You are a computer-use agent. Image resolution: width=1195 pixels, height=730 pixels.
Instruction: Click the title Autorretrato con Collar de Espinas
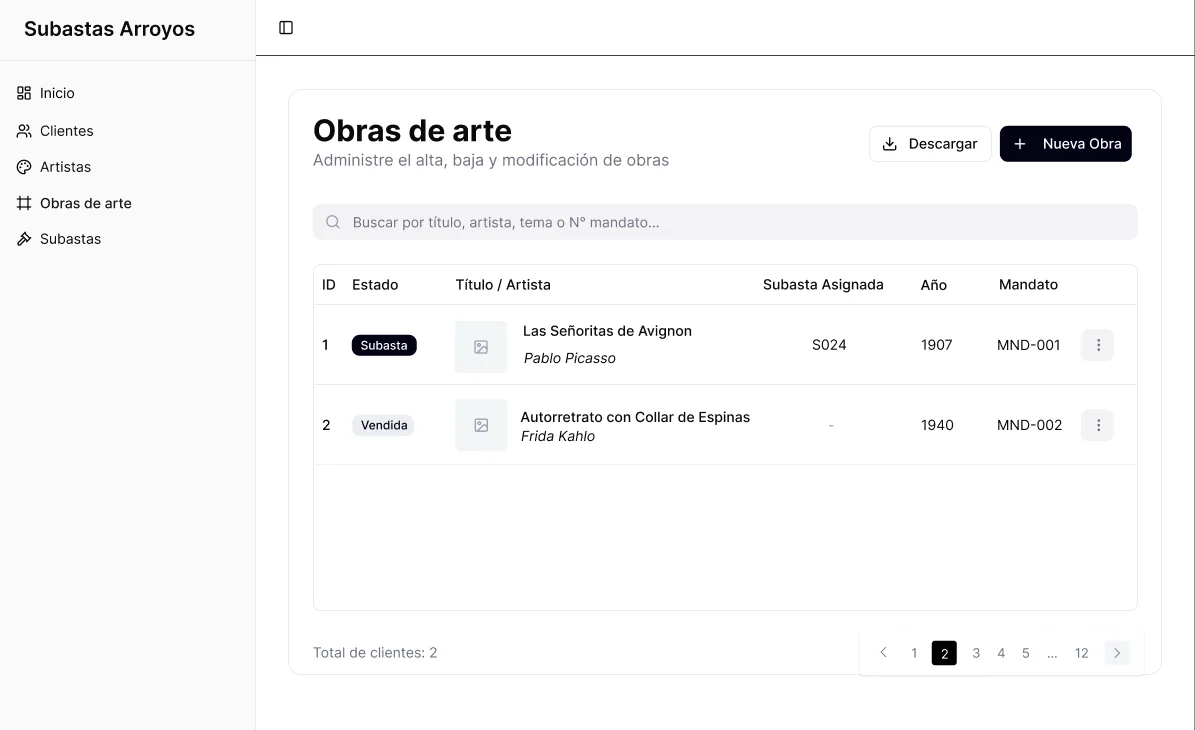pos(635,417)
